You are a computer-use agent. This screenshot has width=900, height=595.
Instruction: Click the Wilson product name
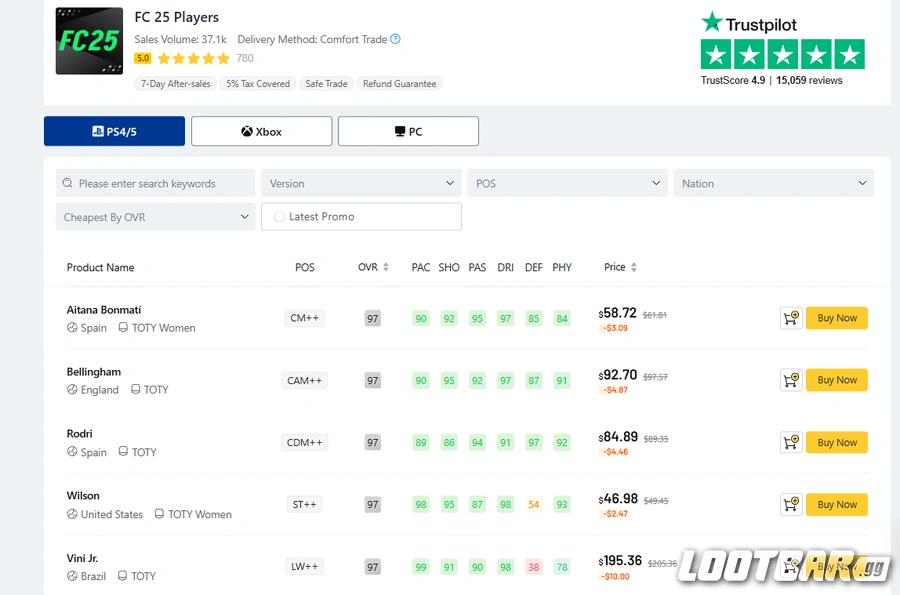pyautogui.click(x=83, y=496)
